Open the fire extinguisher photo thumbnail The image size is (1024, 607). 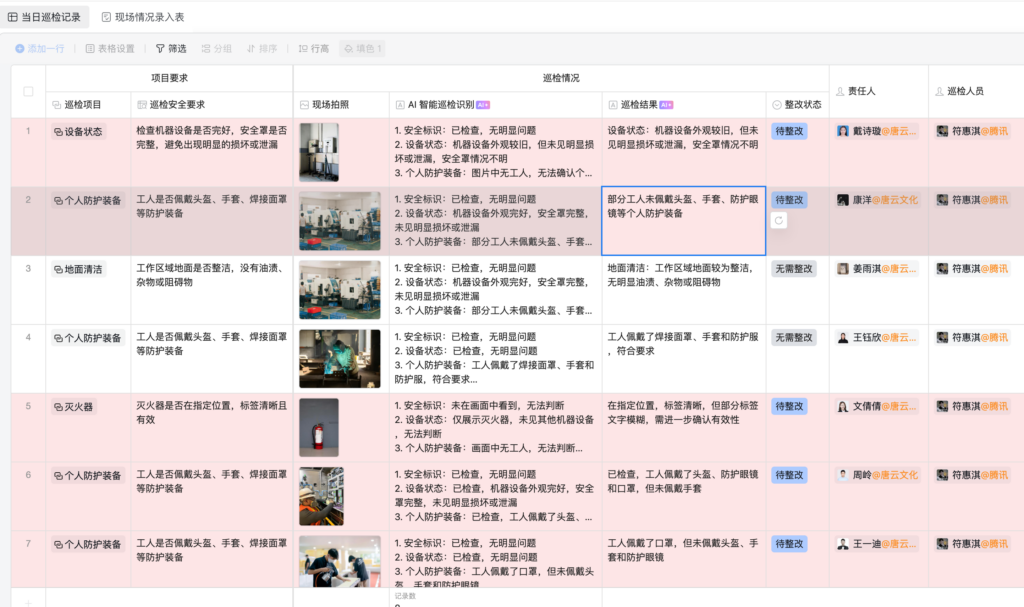point(319,428)
